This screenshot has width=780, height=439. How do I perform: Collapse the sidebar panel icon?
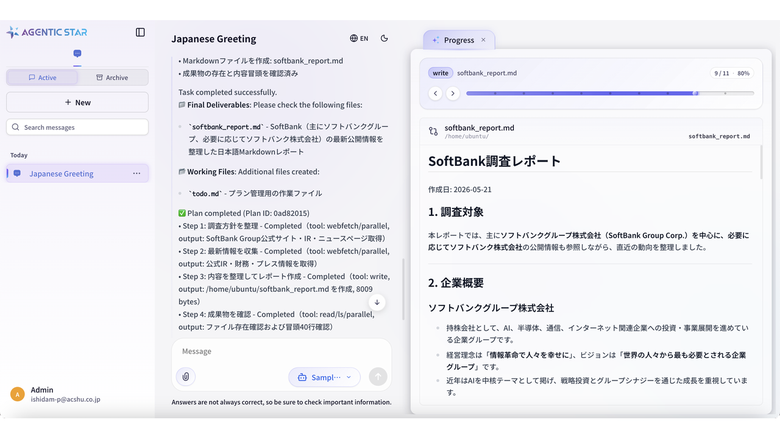(x=140, y=32)
